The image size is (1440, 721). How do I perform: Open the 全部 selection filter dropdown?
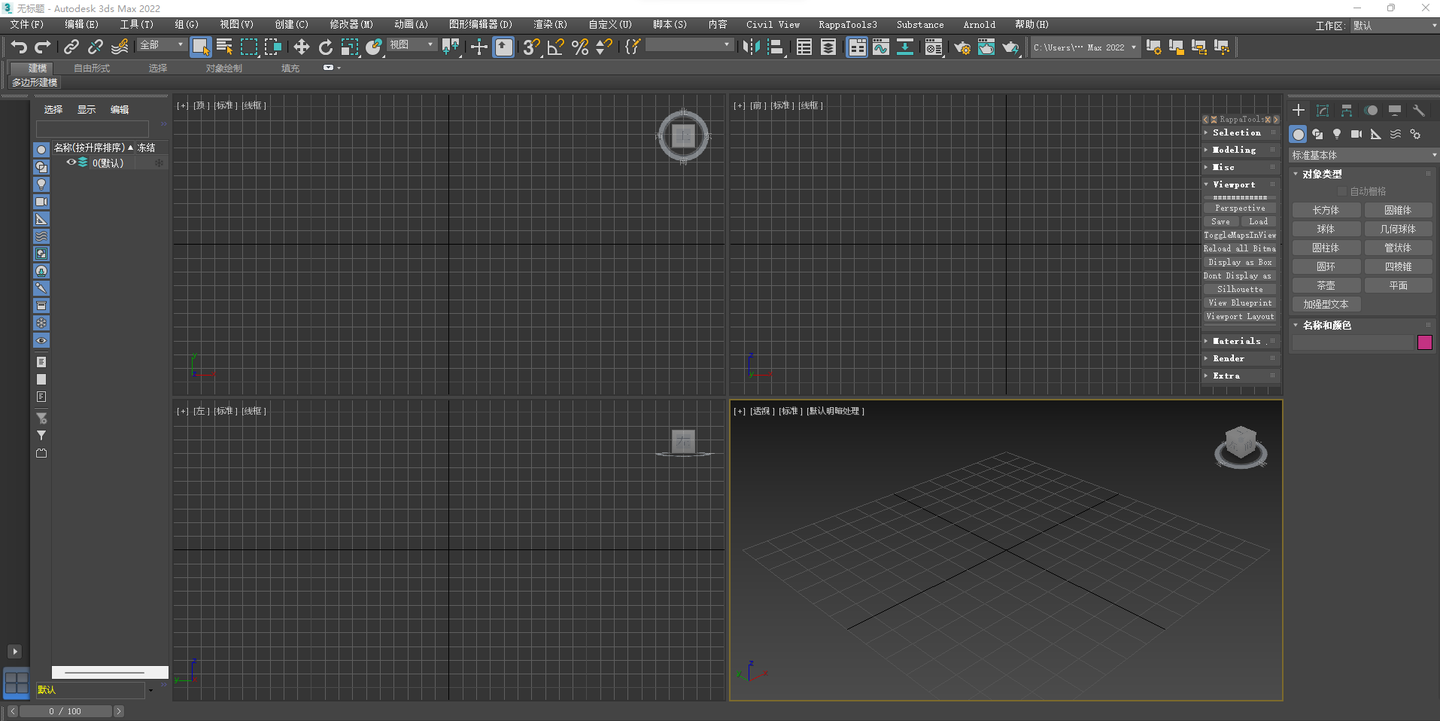162,45
